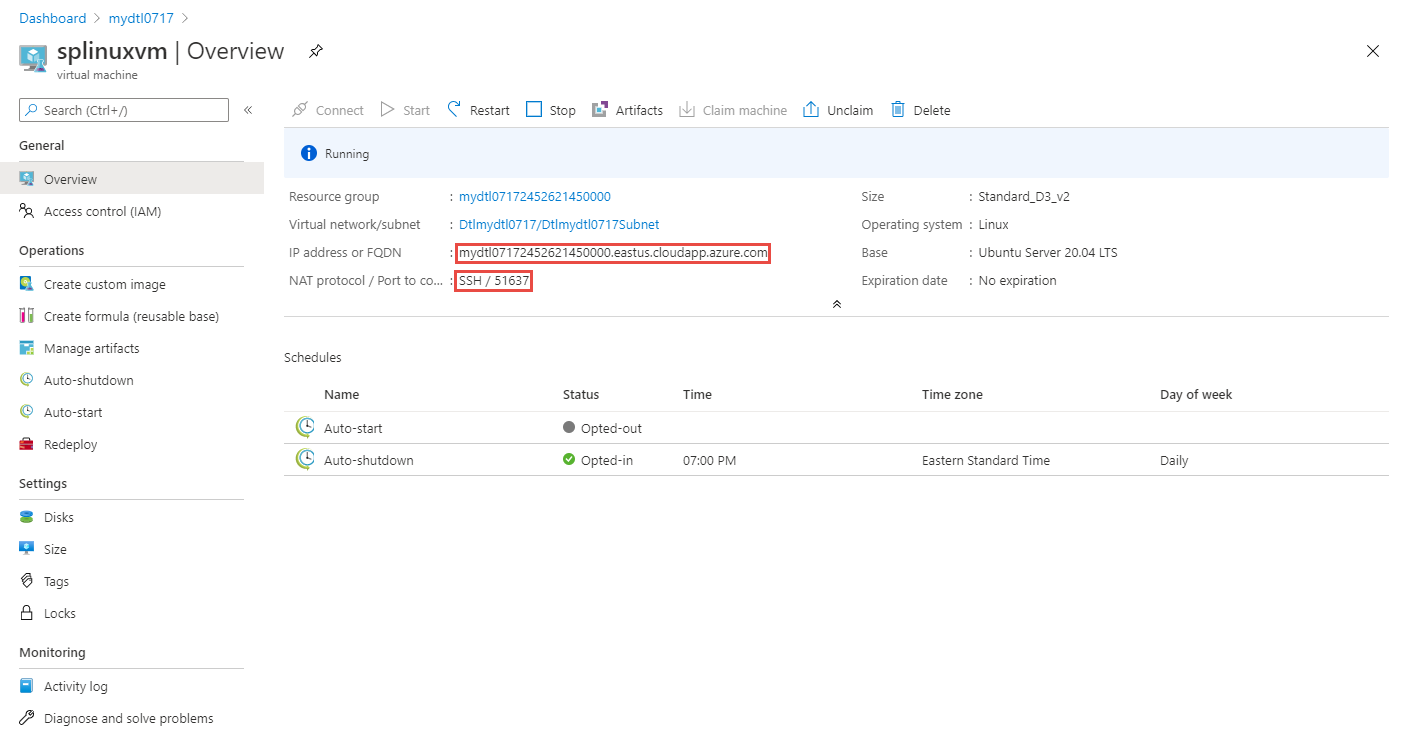This screenshot has height=741, width=1407.
Task: Click the Auto-start schedule name
Action: (x=353, y=428)
